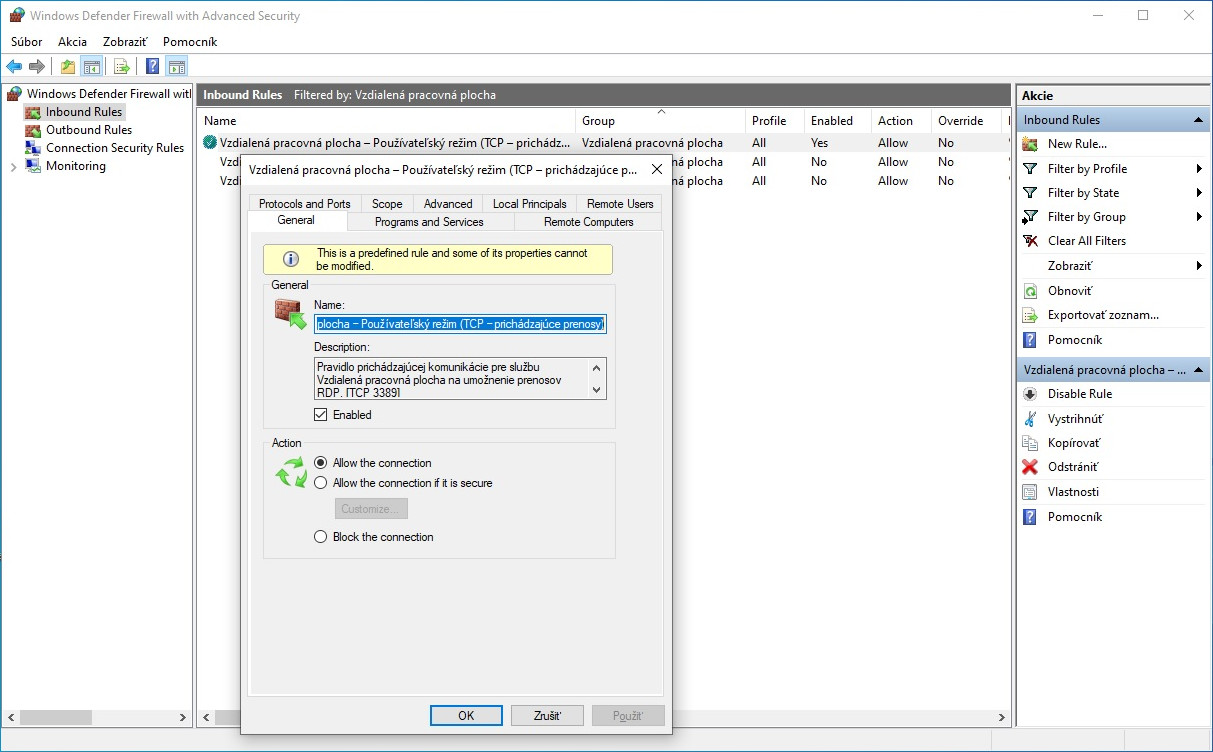Open the Súbor menu

27,42
